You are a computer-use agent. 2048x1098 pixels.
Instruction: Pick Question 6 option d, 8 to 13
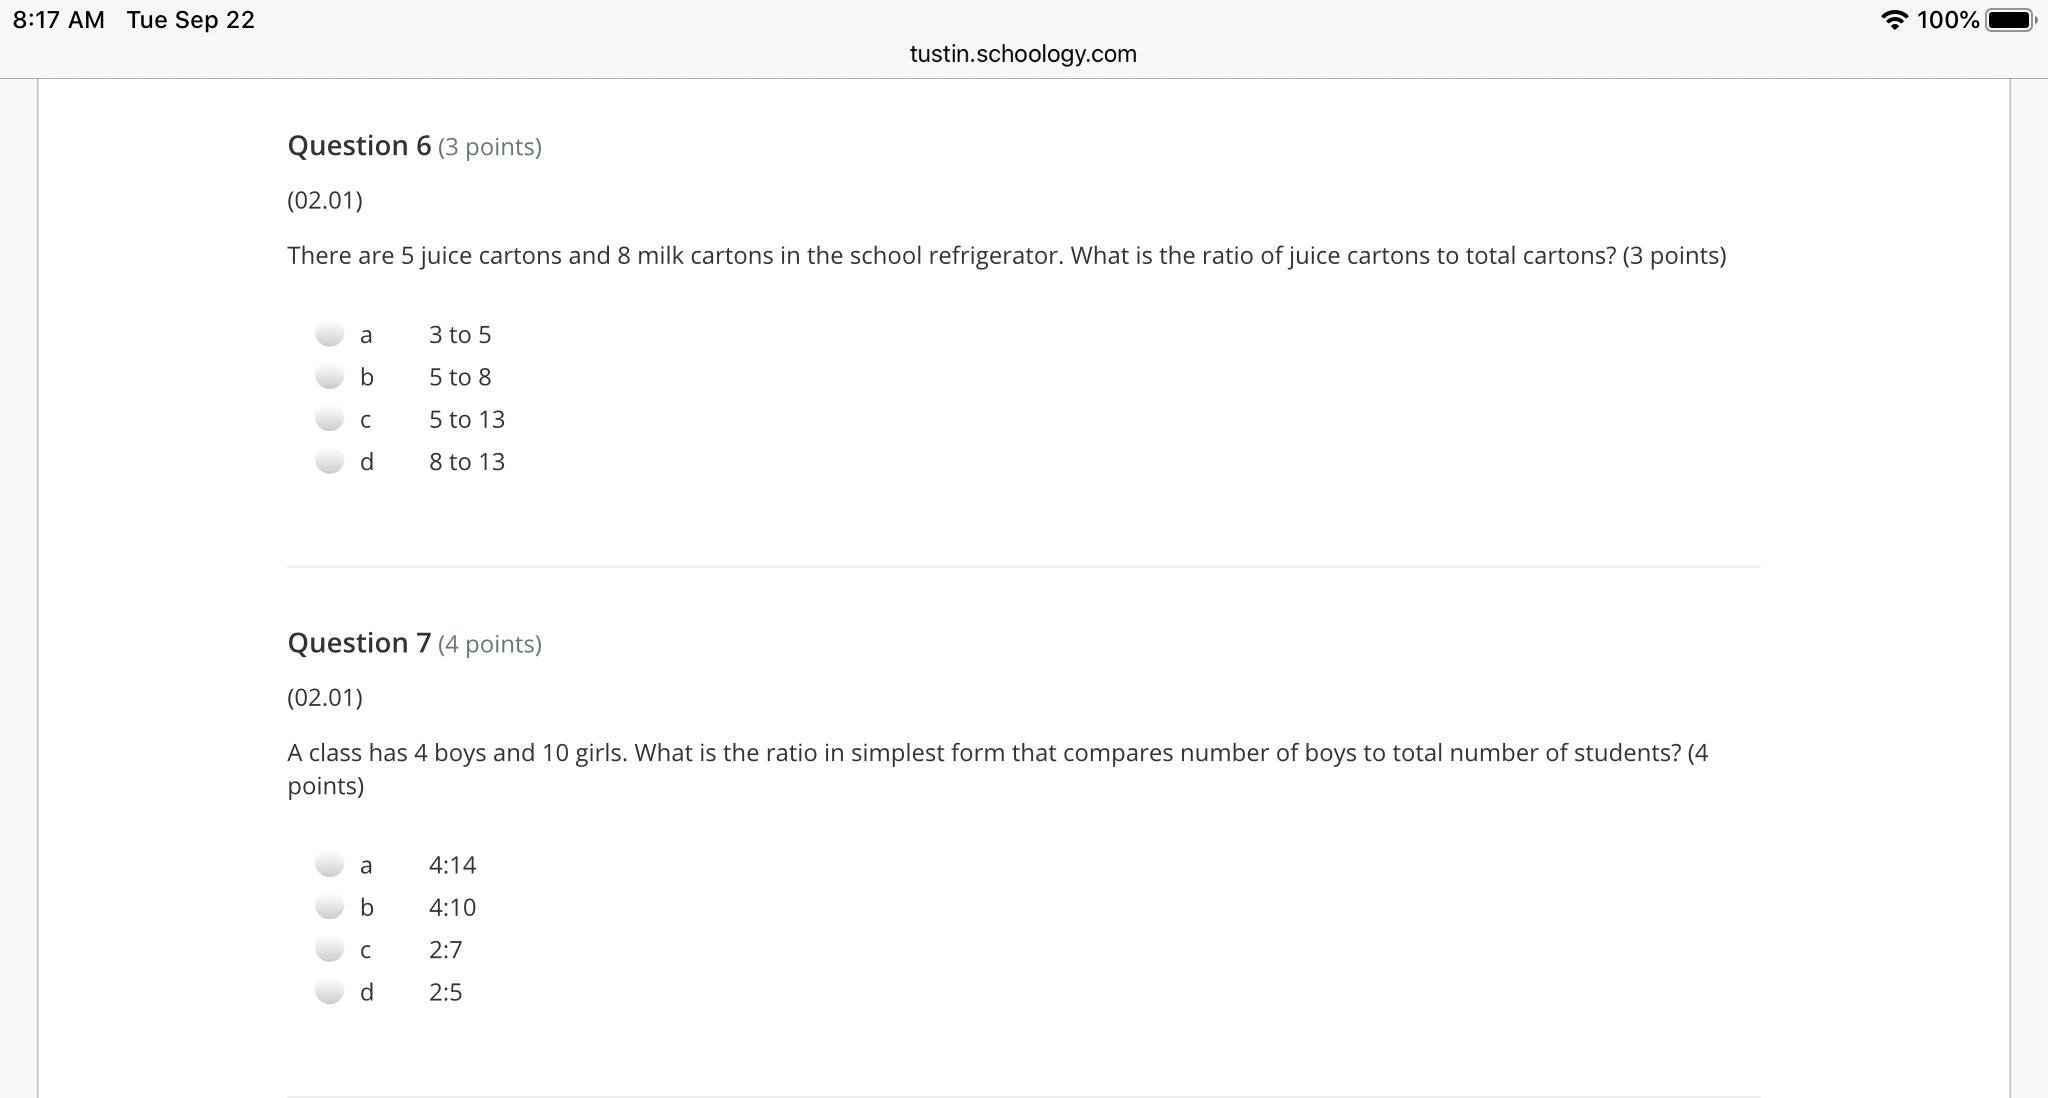pyautogui.click(x=329, y=461)
